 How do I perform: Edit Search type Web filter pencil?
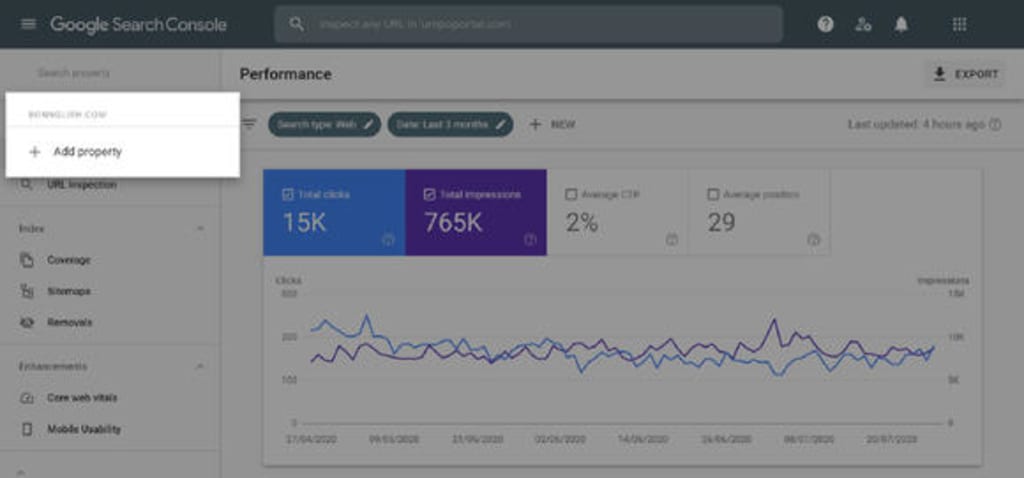point(369,124)
